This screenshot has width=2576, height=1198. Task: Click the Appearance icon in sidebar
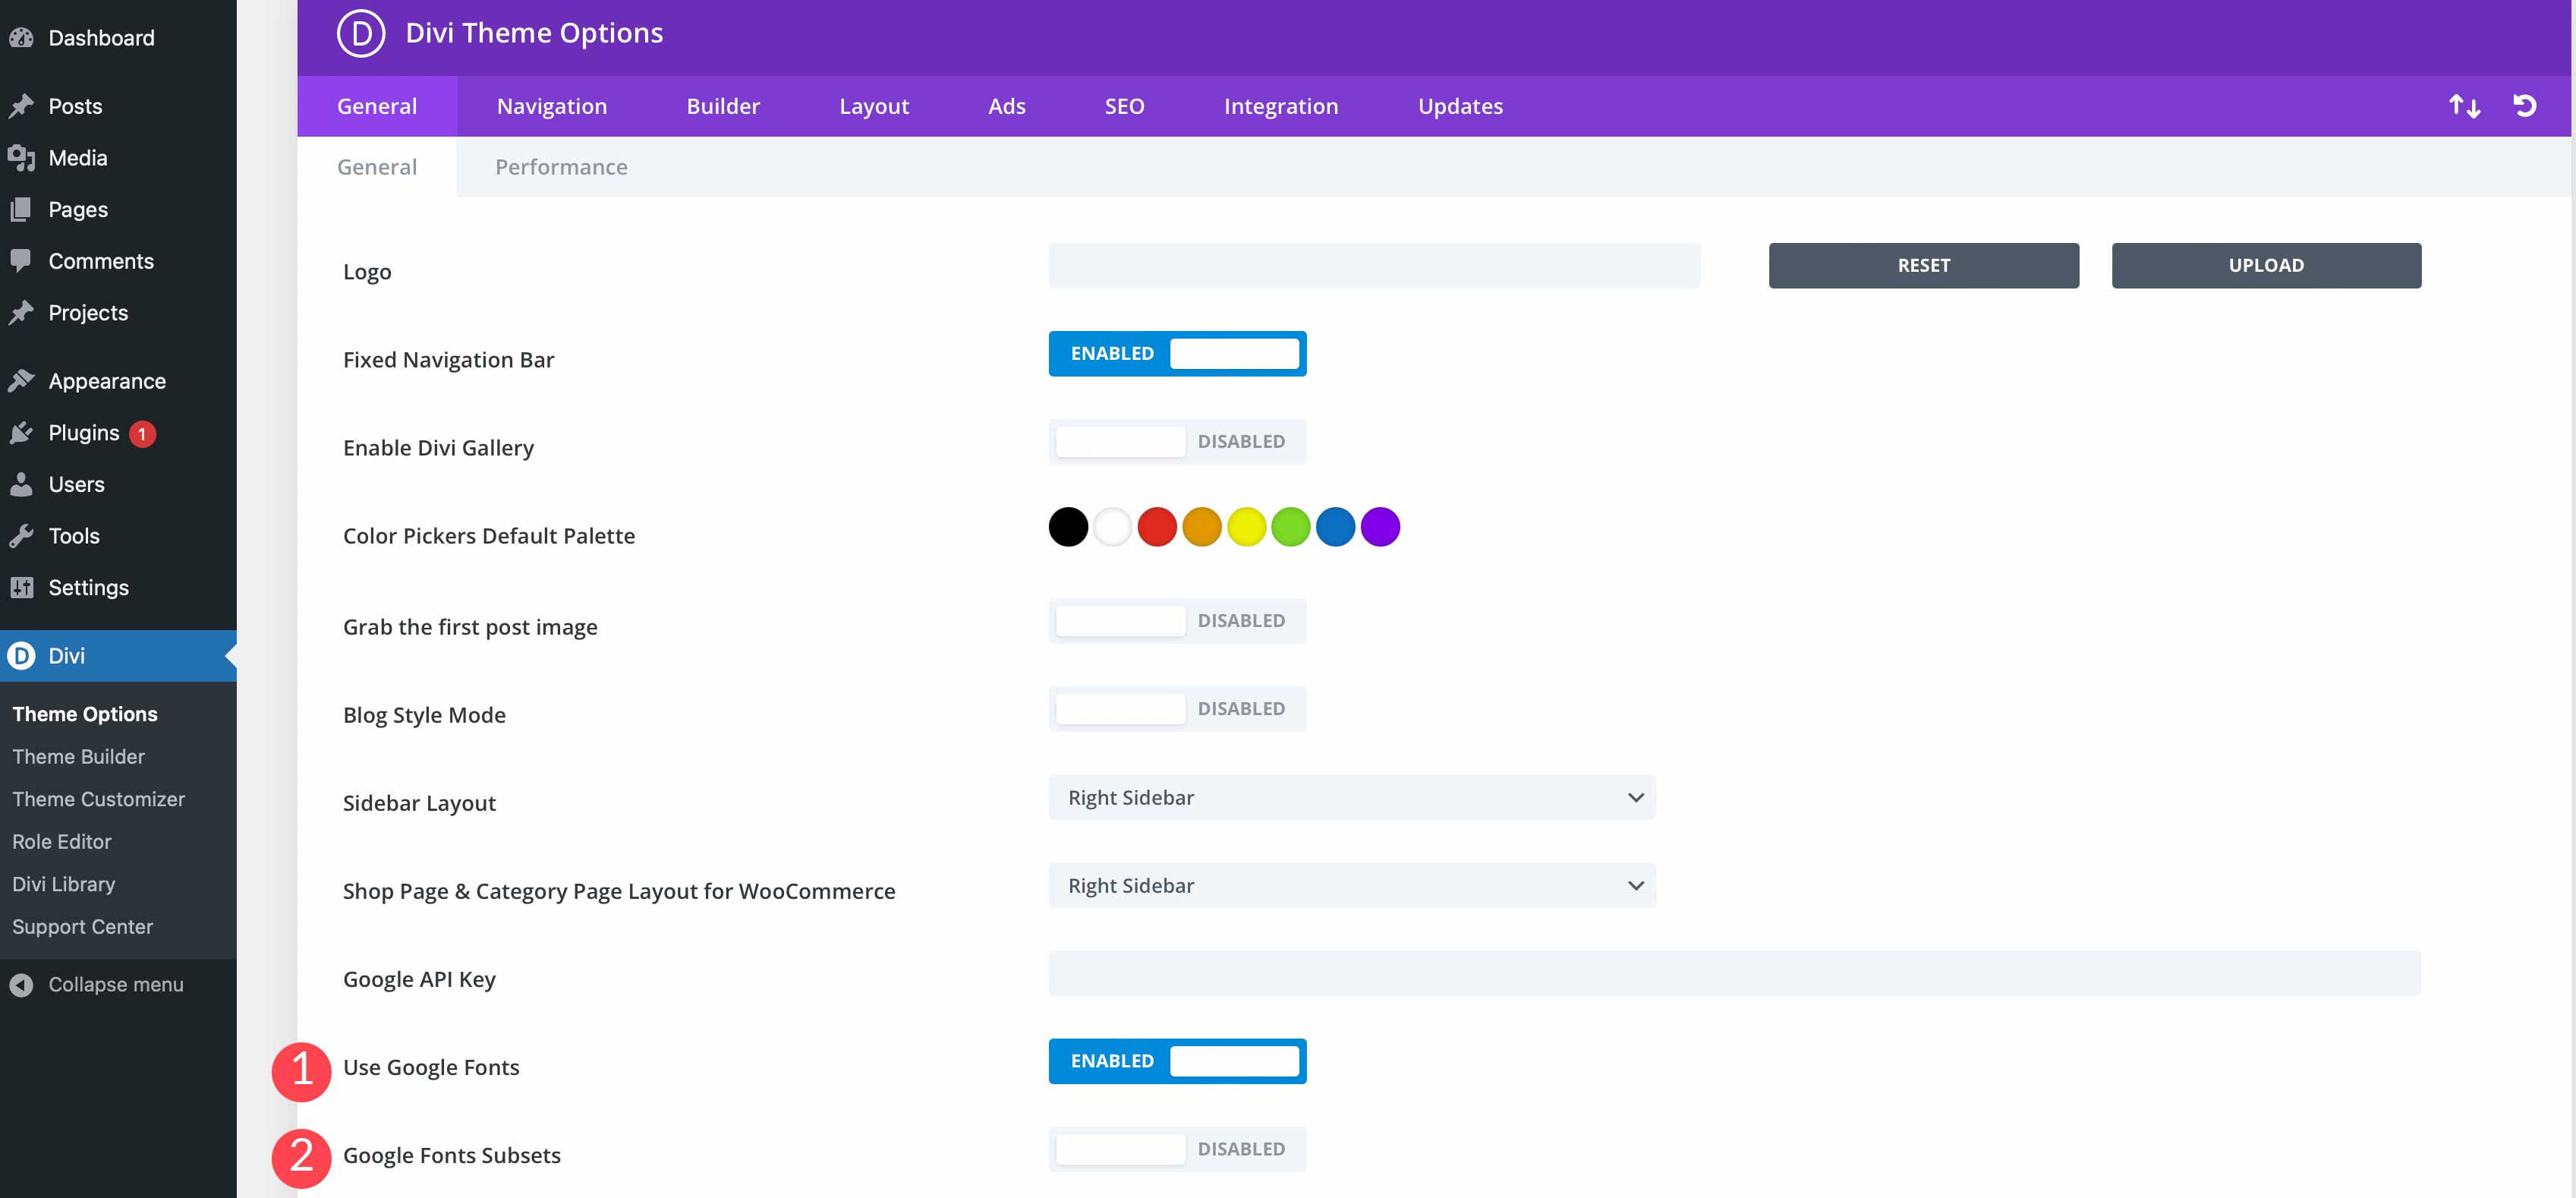pos(23,380)
